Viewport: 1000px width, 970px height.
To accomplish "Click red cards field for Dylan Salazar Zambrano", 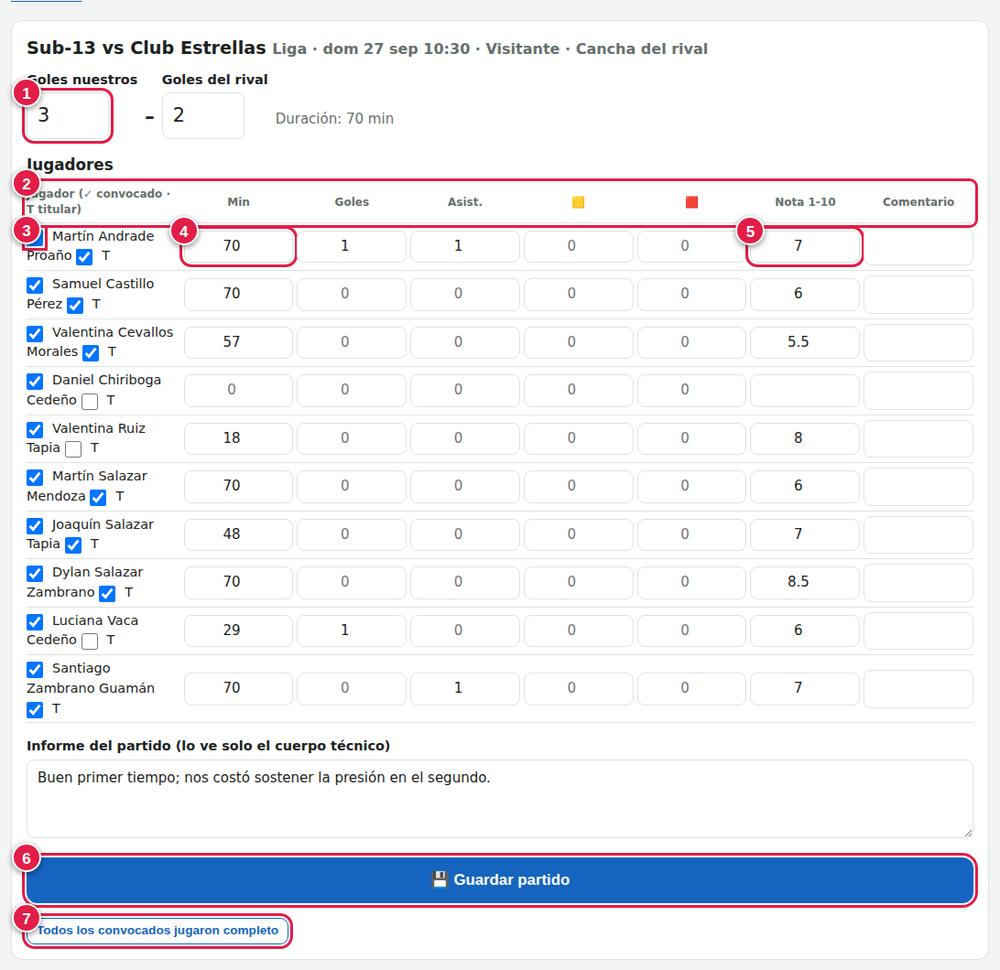I will click(691, 582).
